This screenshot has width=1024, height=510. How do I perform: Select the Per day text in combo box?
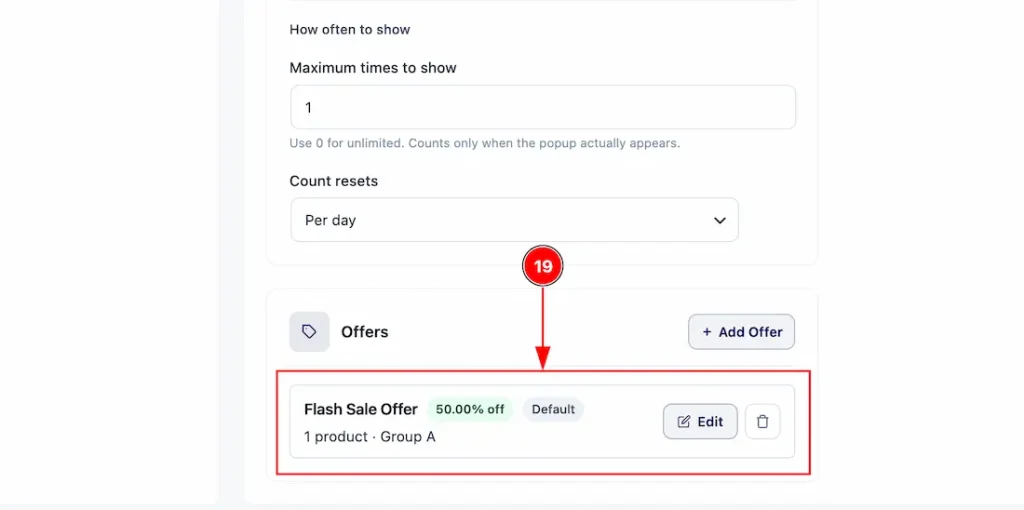pyautogui.click(x=330, y=221)
